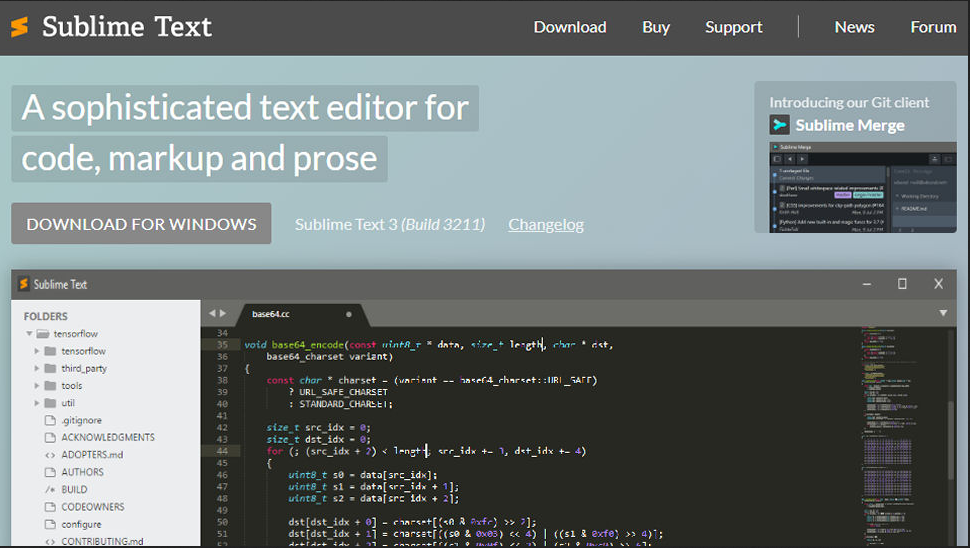This screenshot has height=548, width=970.
Task: Click the AUTHORS file icon
Action: [x=50, y=472]
